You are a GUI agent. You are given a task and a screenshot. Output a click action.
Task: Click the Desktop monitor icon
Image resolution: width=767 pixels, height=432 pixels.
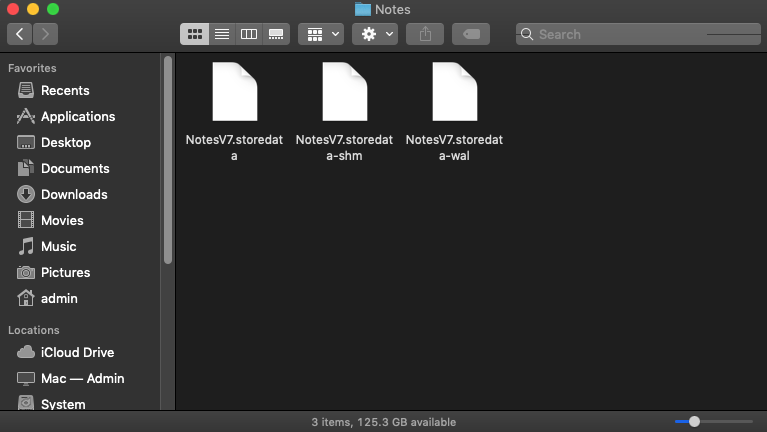pos(26,142)
